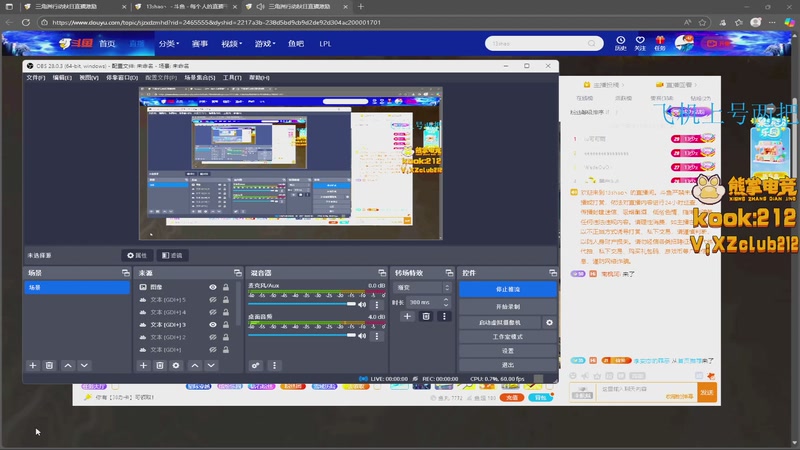Viewport: 800px width, 450px height.
Task: Move the scene up in Scenes panel
Action: pyautogui.click(x=68, y=365)
